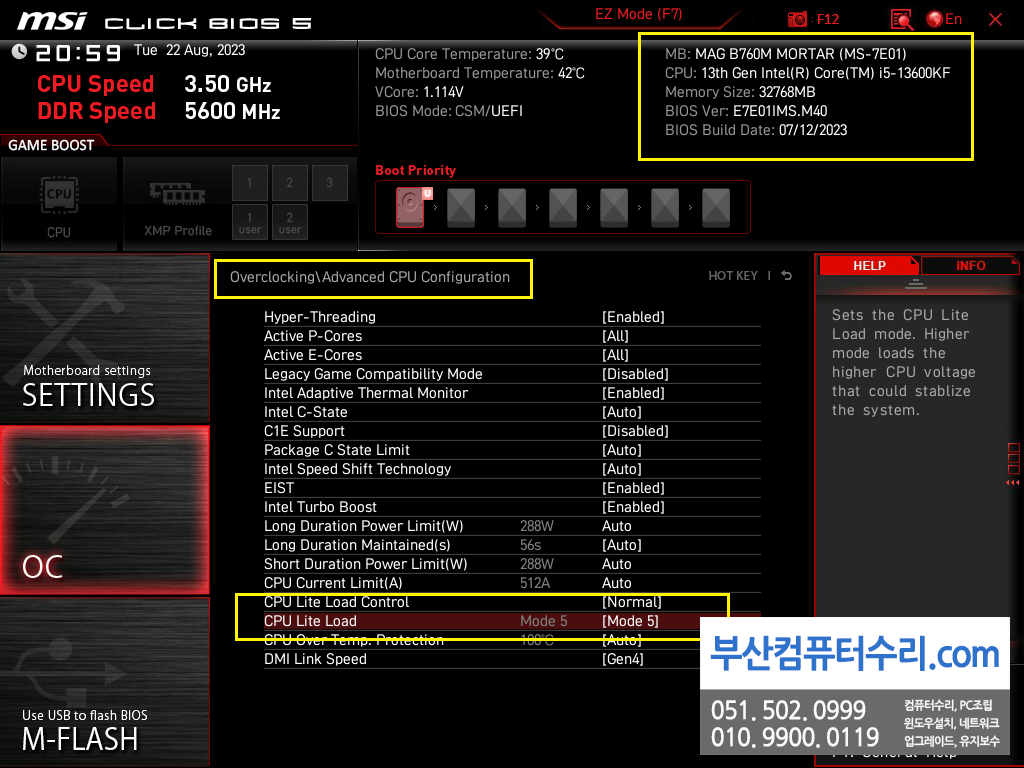Open the SETTINGS motherboard settings panel

[104, 338]
